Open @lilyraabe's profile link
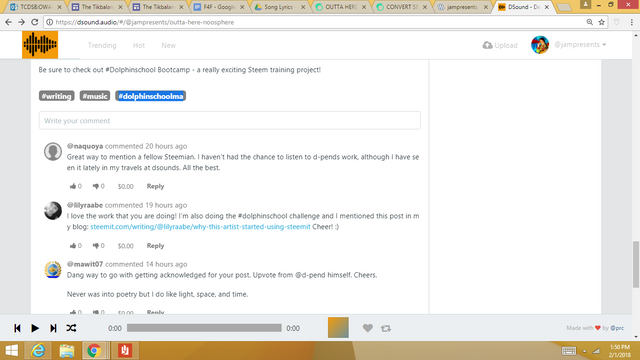Image resolution: width=640 pixels, height=360 pixels. pyautogui.click(x=85, y=205)
